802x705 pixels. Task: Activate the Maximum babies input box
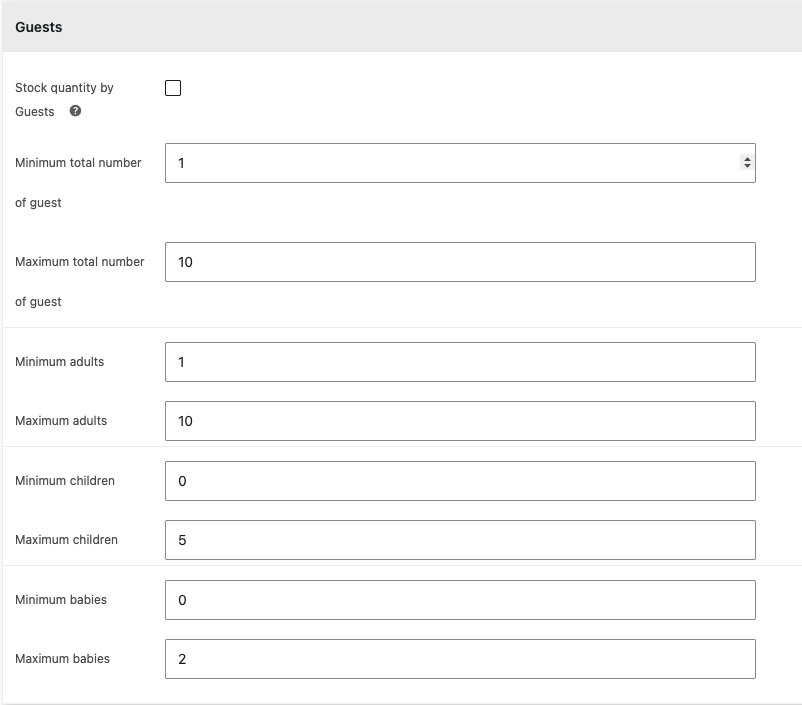[x=460, y=659]
